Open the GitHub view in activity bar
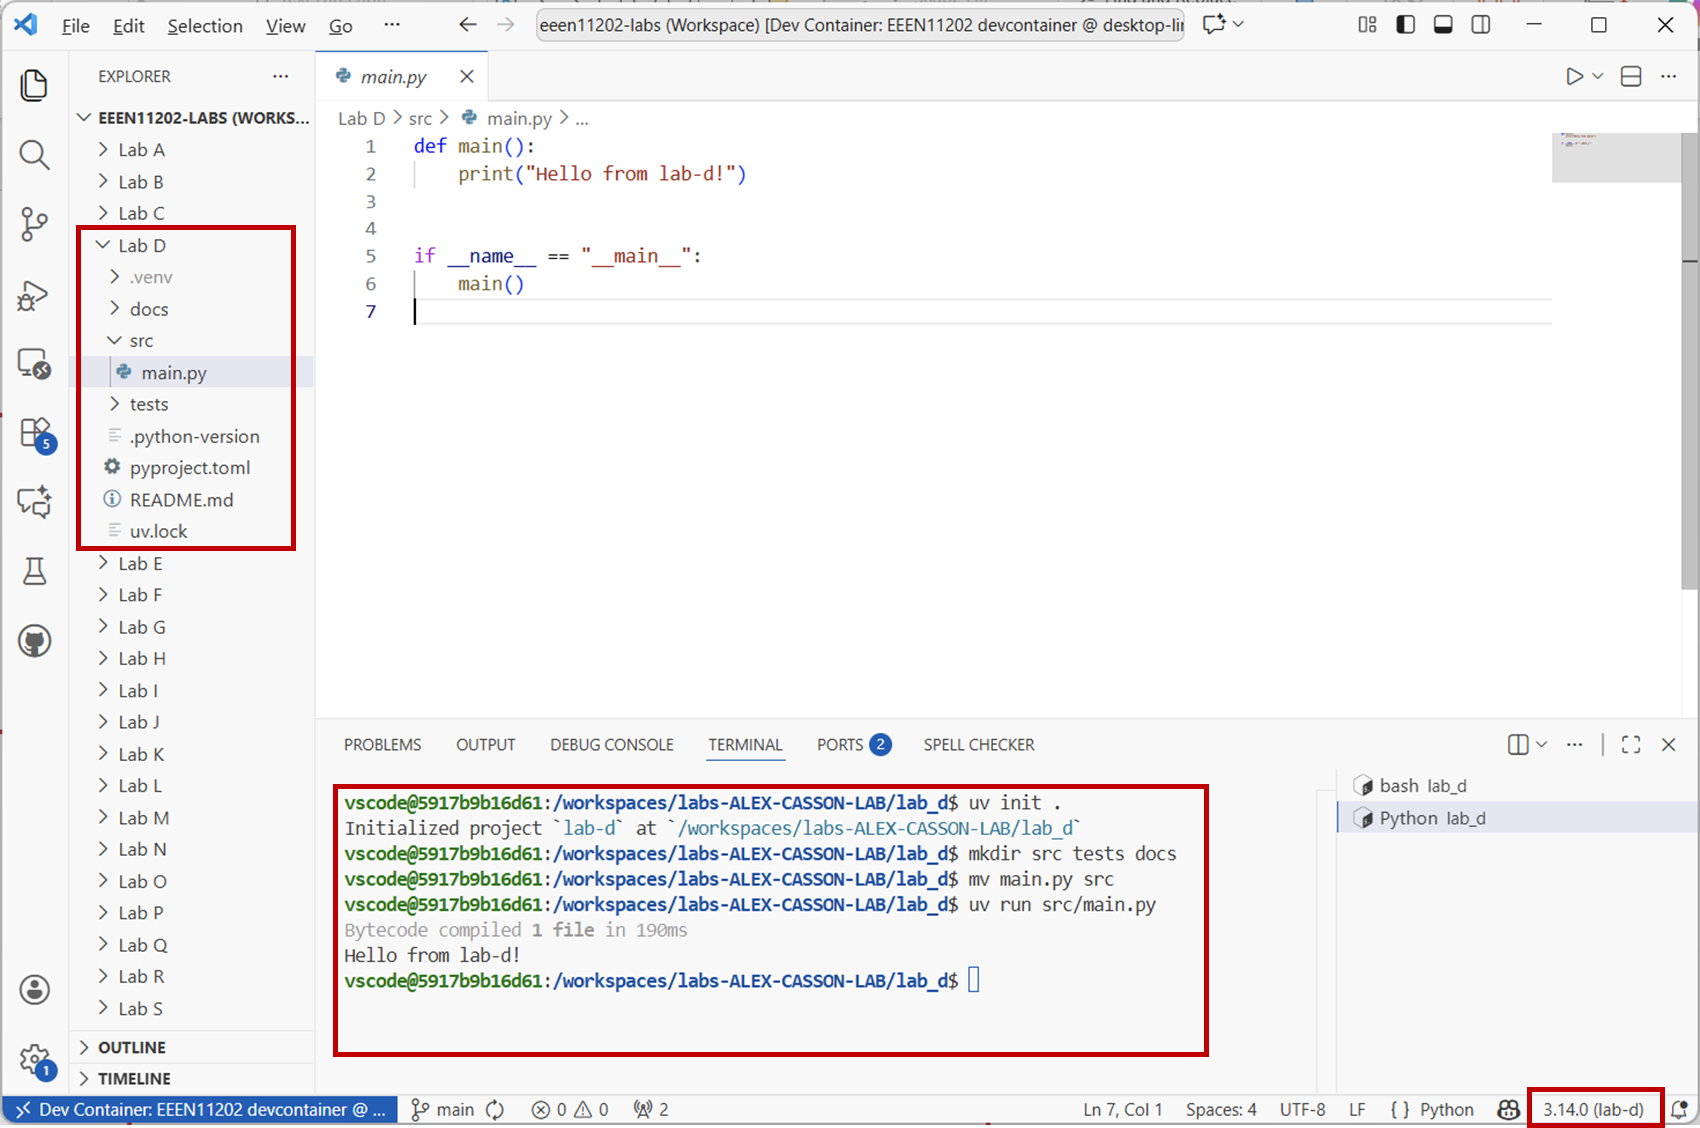1700x1128 pixels. (x=34, y=641)
